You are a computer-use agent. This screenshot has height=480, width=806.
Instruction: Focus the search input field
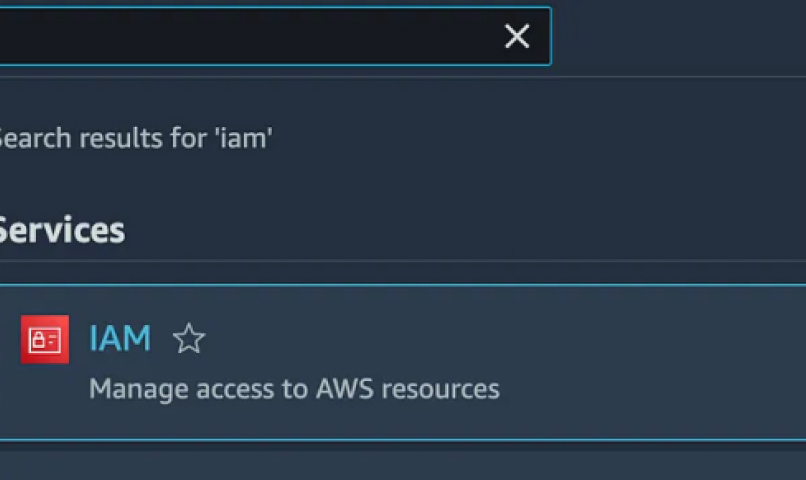tap(247, 36)
